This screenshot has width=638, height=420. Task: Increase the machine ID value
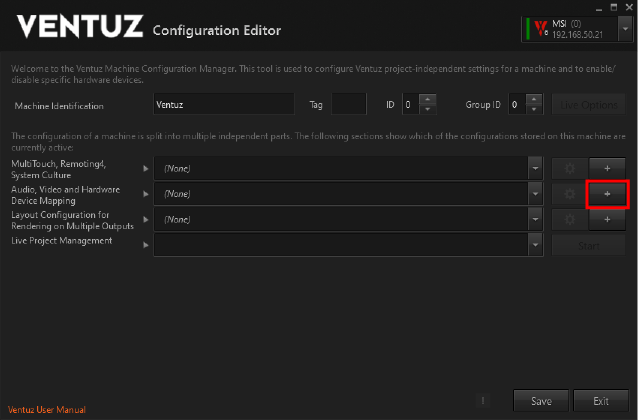428,99
